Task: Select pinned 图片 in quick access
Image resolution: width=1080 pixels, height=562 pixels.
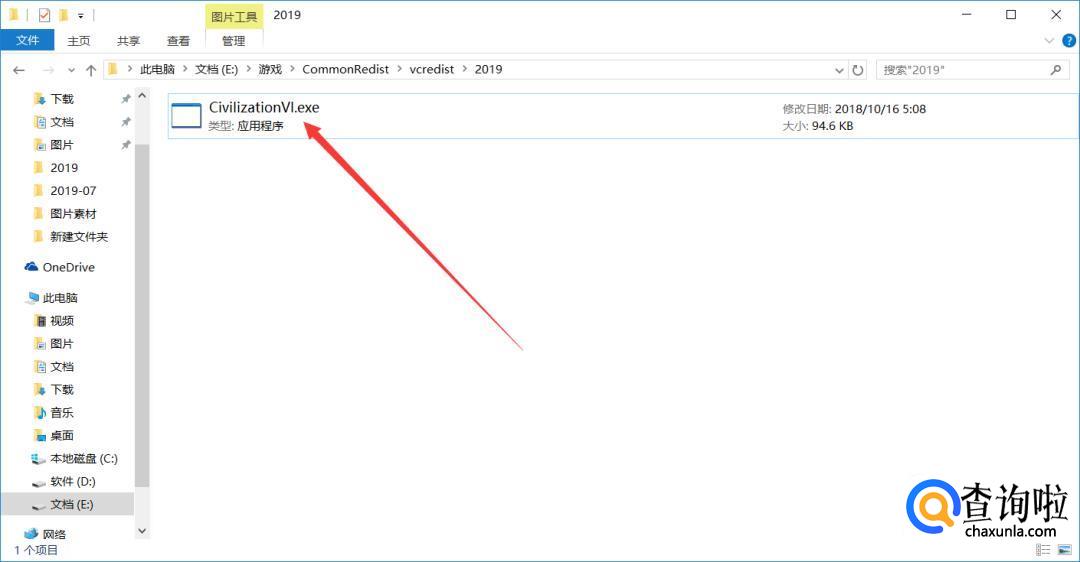Action: [x=61, y=145]
